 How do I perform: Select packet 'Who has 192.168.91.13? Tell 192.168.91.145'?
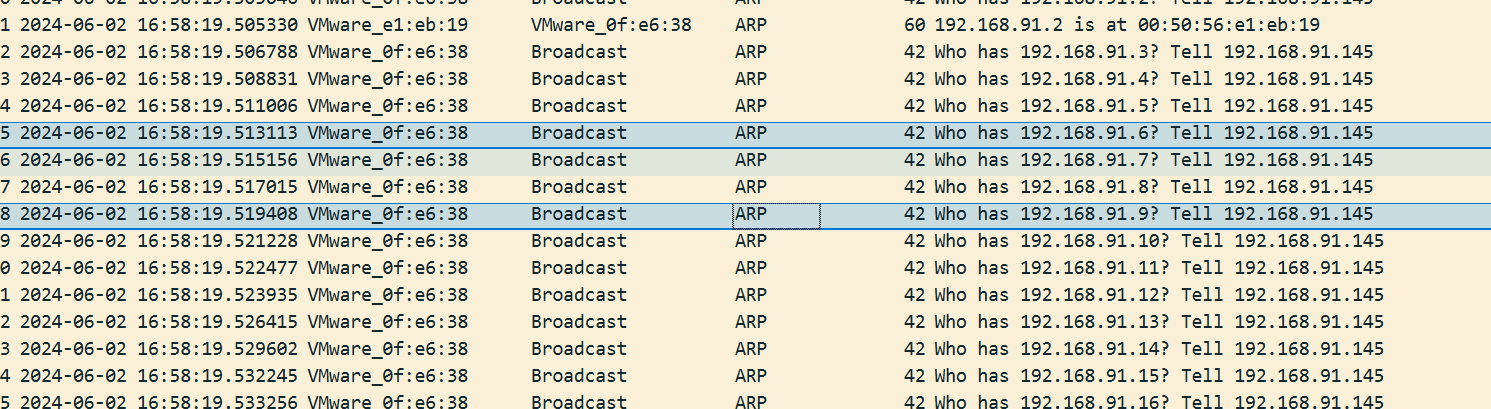(745, 322)
